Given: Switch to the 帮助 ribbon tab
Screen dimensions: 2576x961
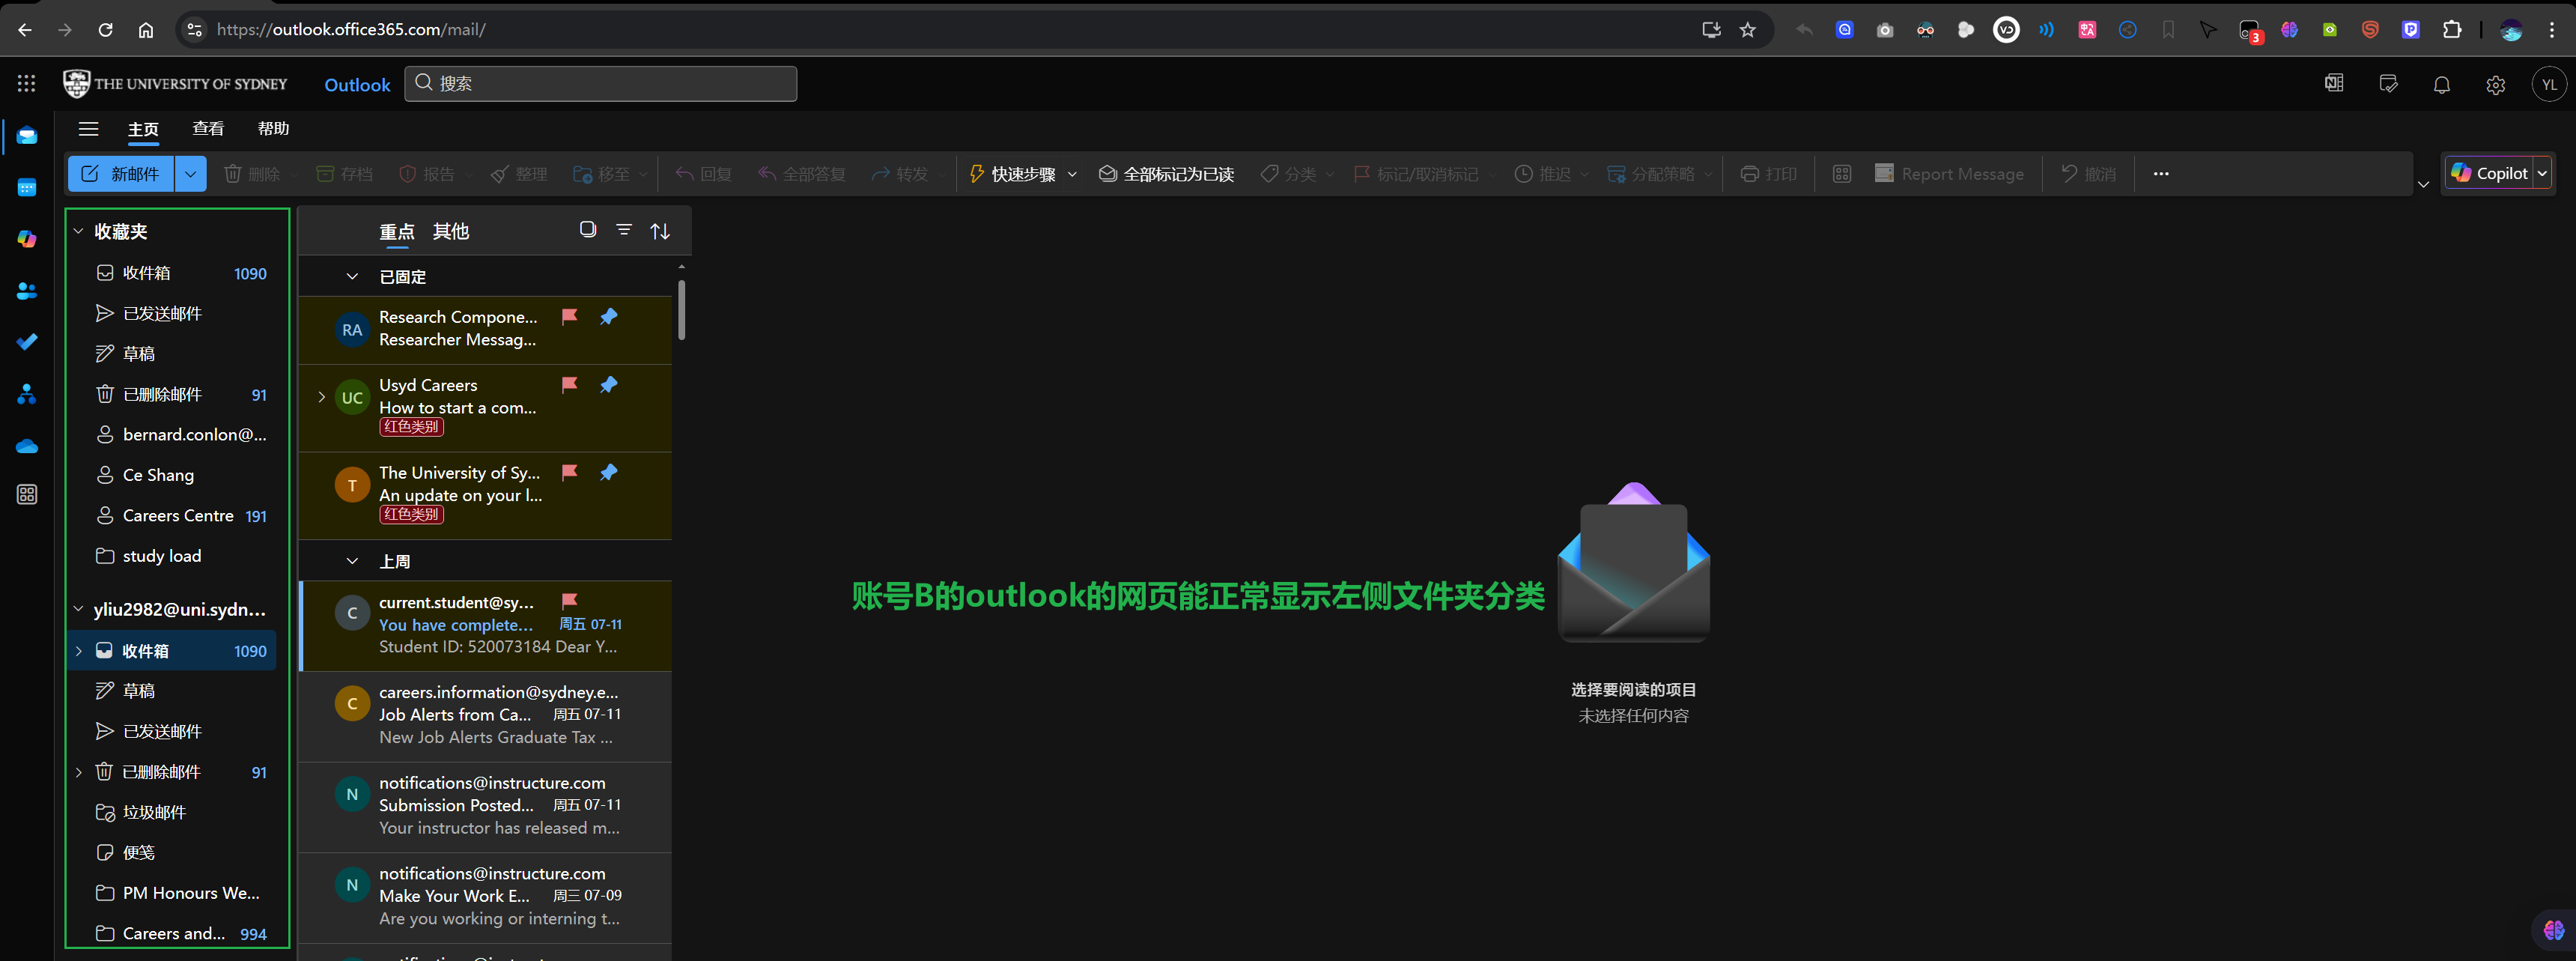Looking at the screenshot, I should pyautogui.click(x=273, y=129).
